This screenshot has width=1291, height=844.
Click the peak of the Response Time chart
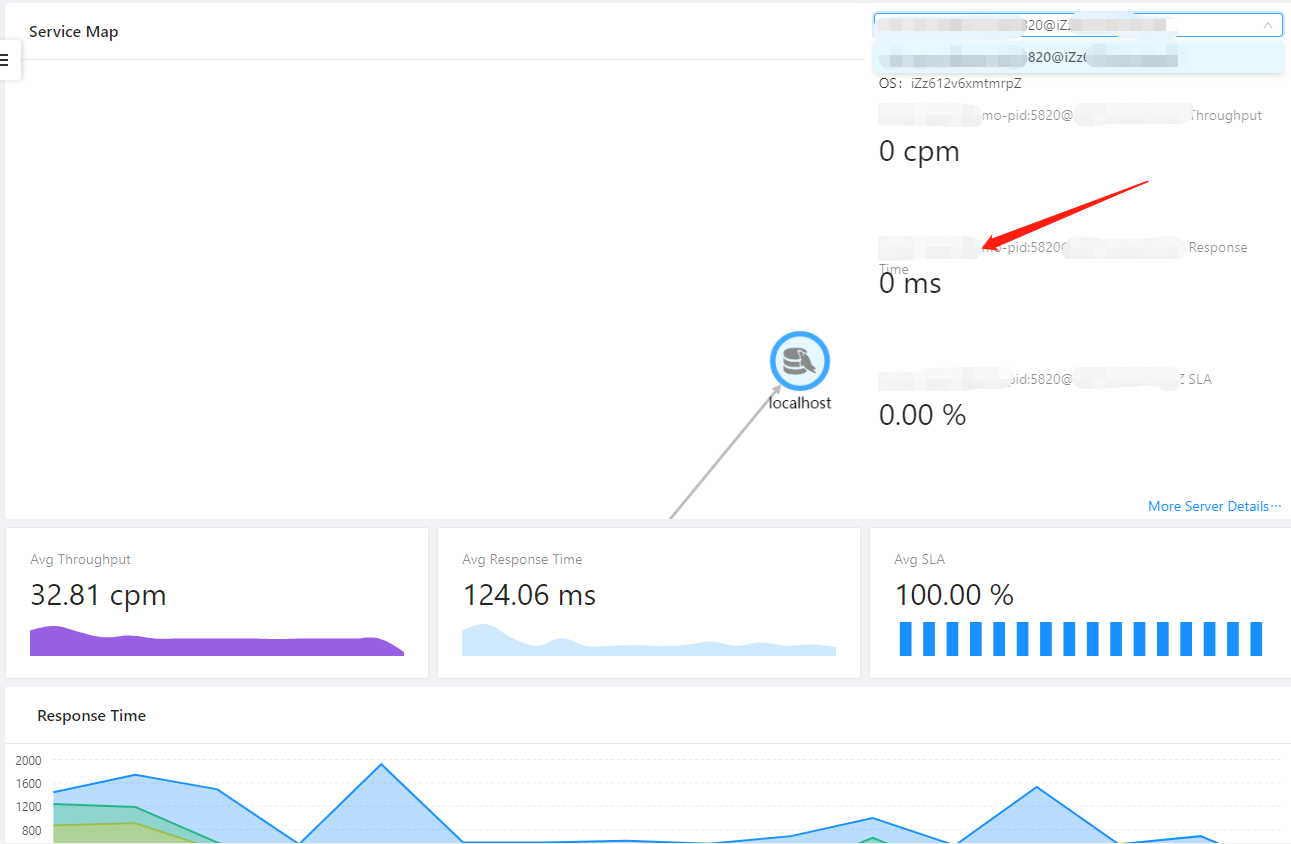(x=381, y=766)
